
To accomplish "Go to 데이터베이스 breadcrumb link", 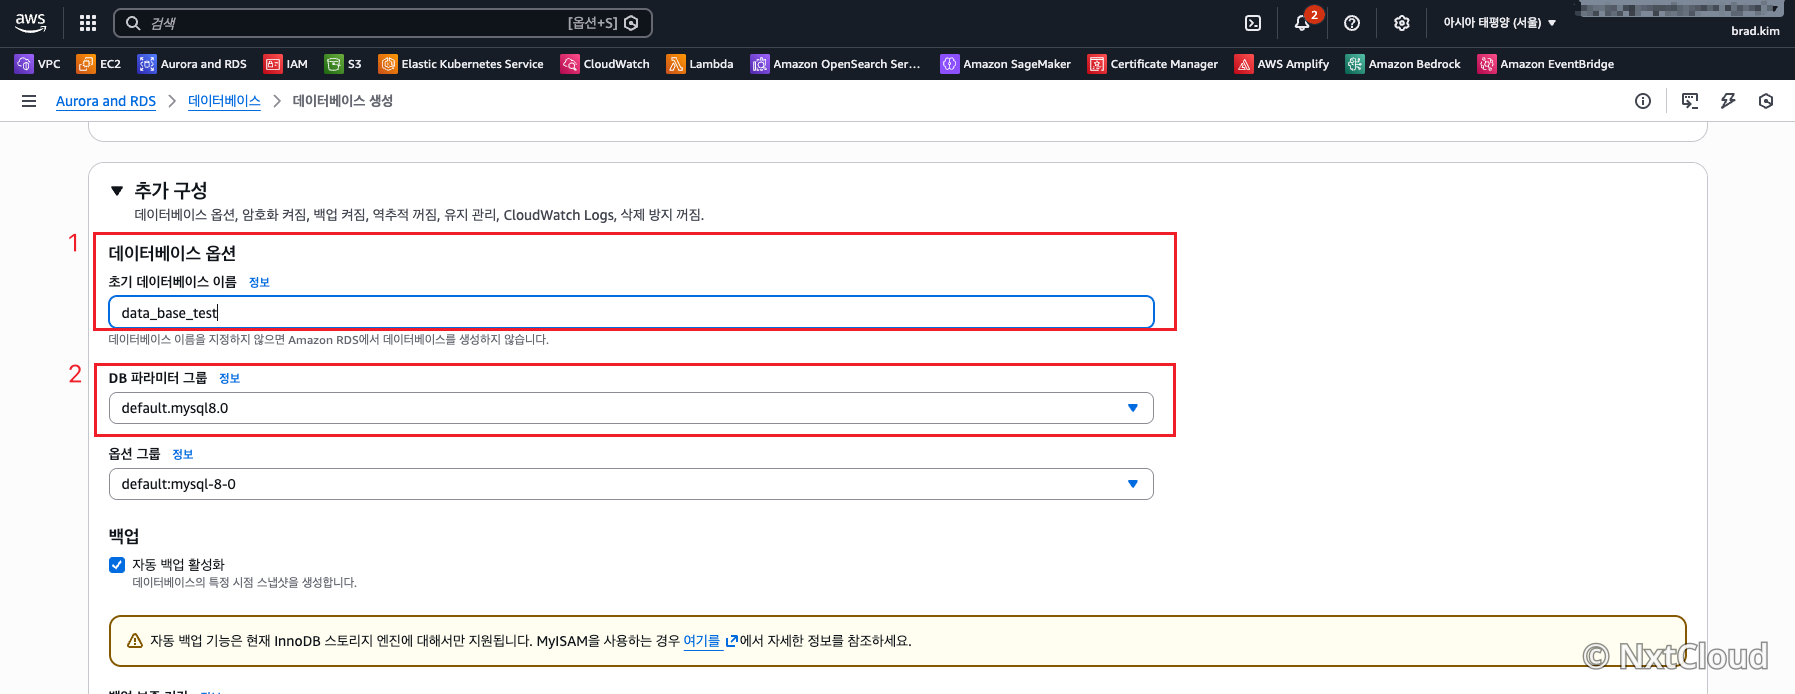I will tap(224, 101).
